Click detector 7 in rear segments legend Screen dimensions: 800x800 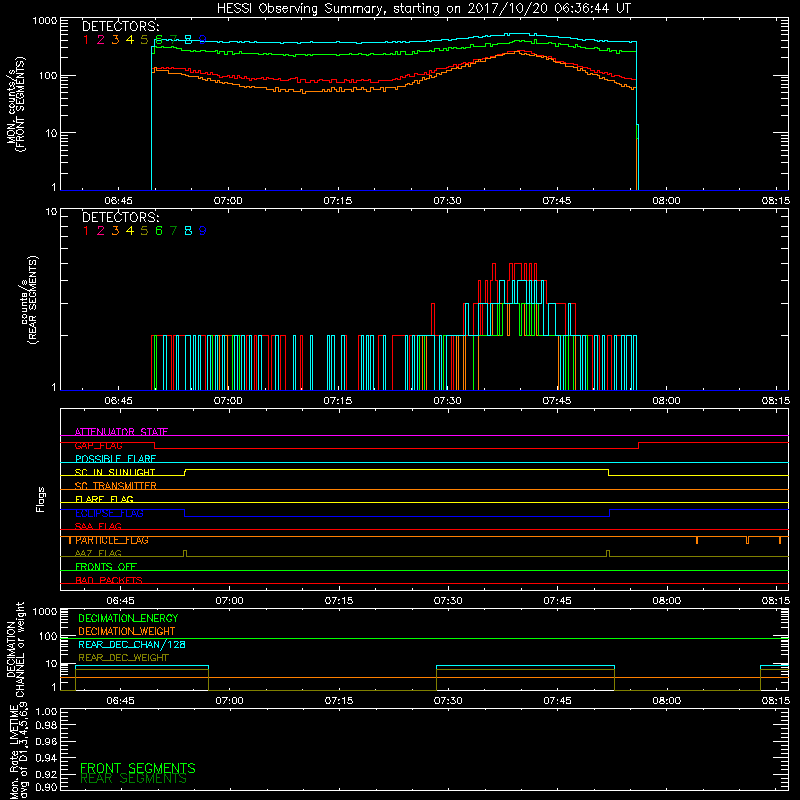[173, 231]
